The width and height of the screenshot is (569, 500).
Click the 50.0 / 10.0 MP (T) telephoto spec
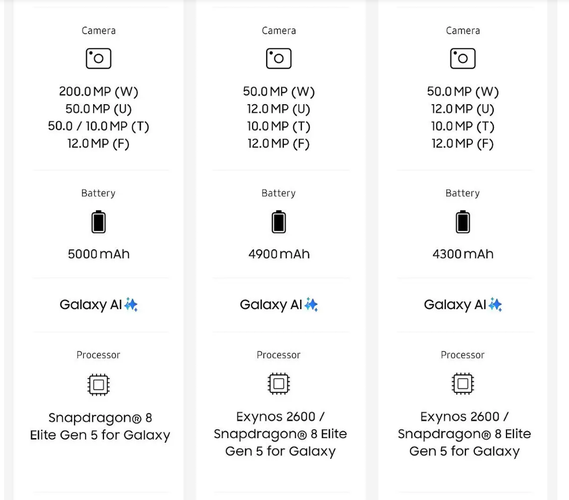(98, 126)
